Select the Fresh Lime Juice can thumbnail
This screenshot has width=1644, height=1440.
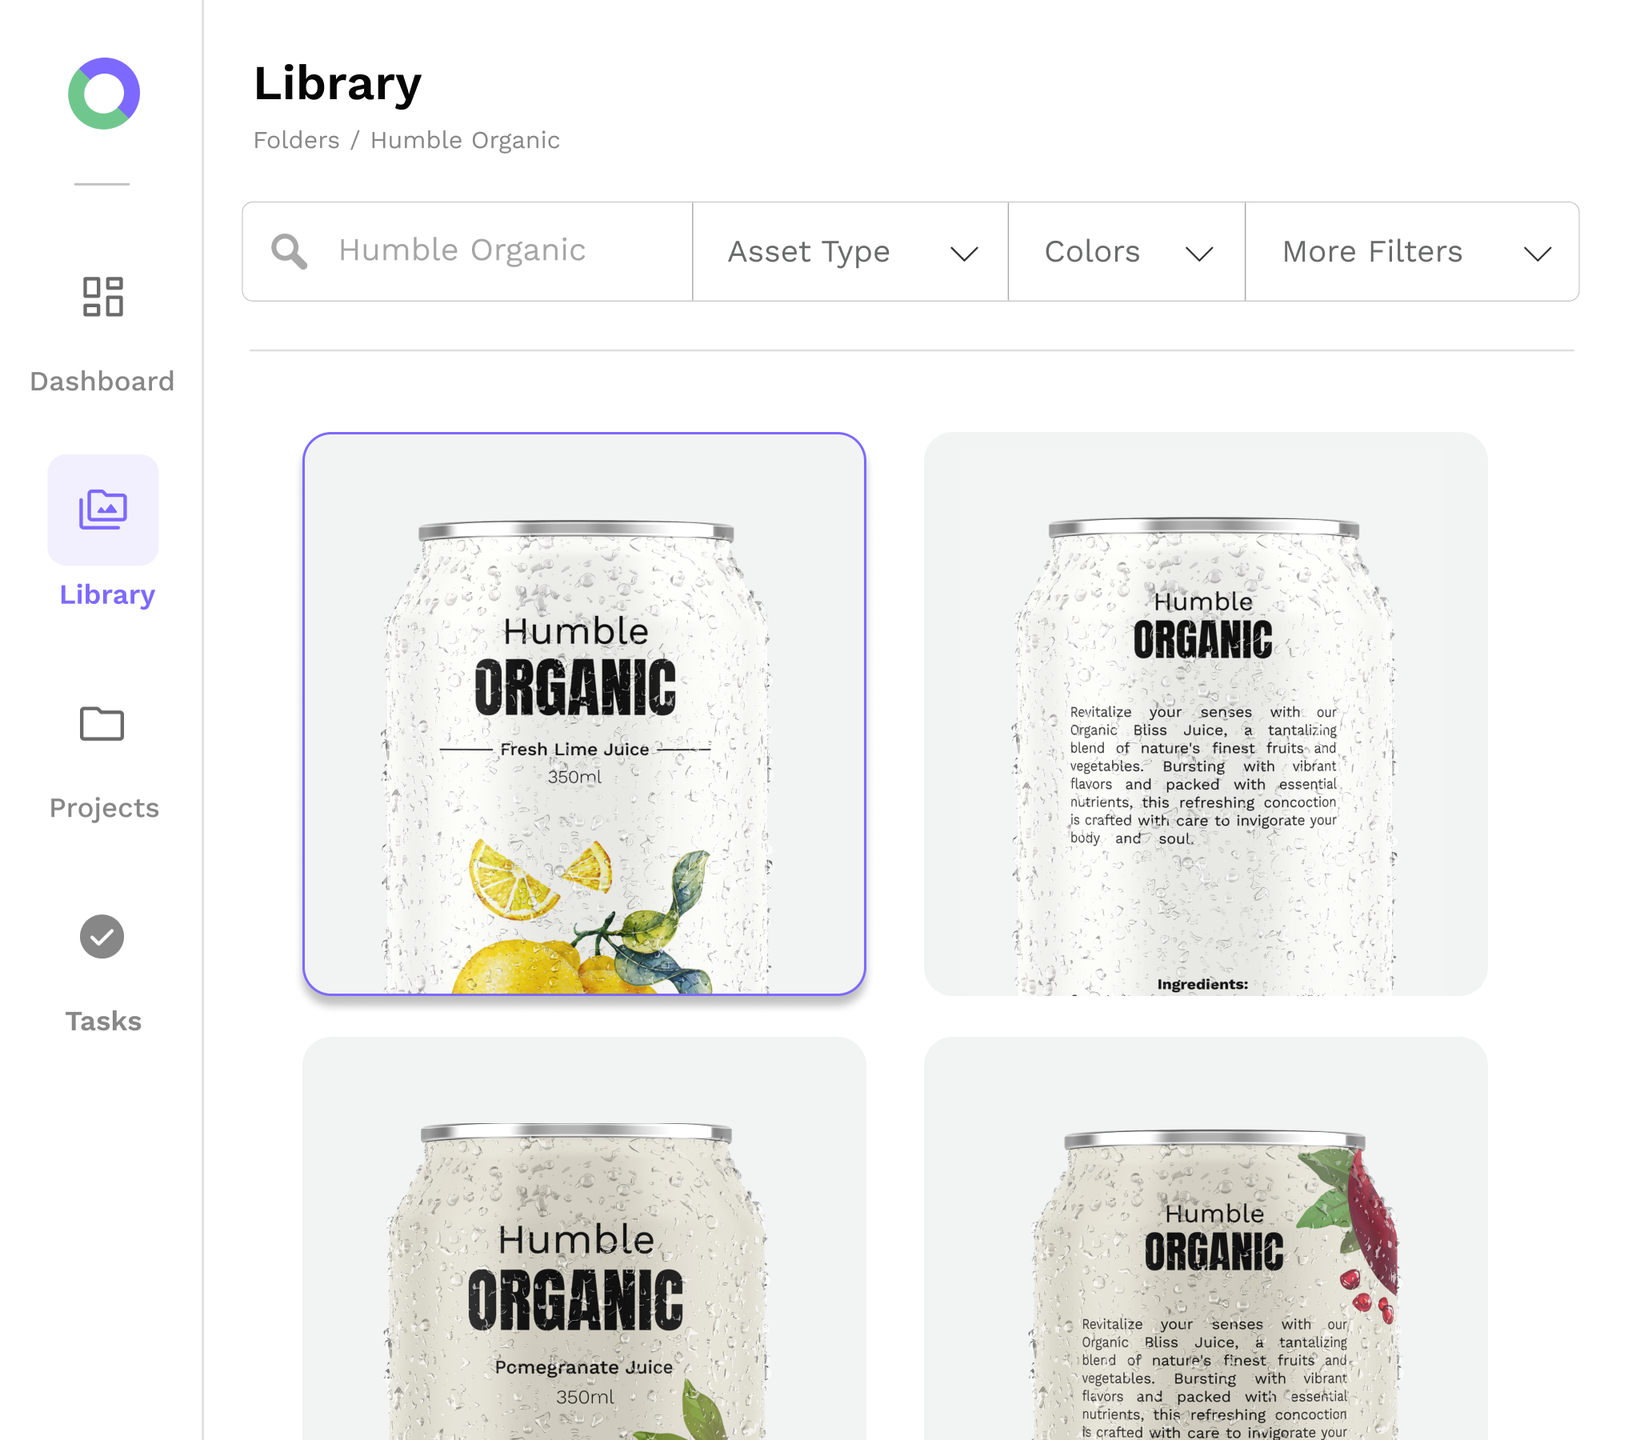[584, 714]
